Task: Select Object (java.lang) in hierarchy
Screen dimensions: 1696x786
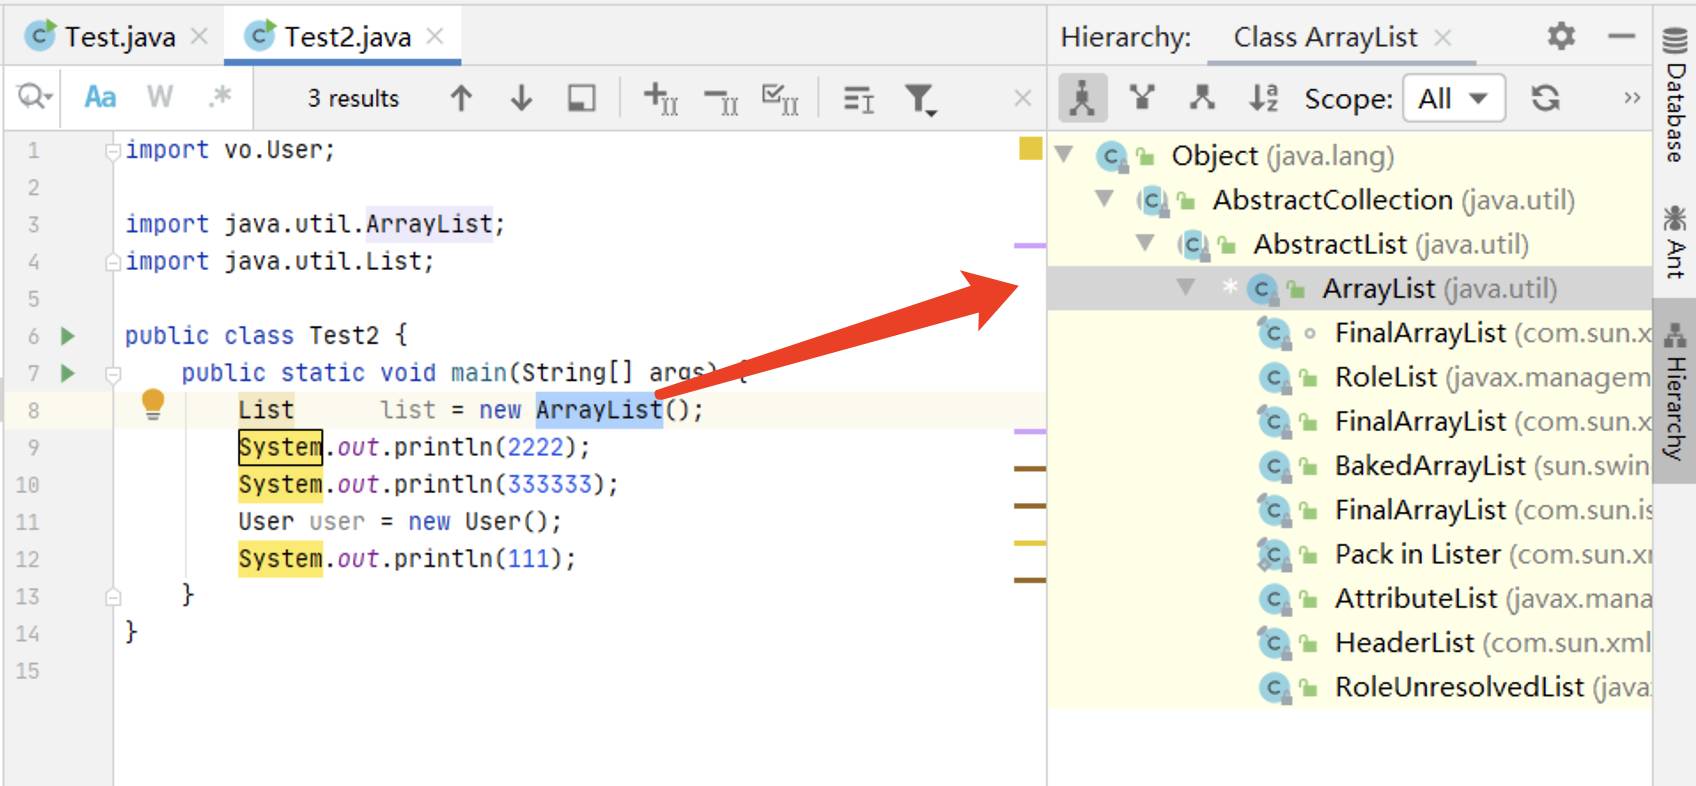Action: click(x=1283, y=156)
